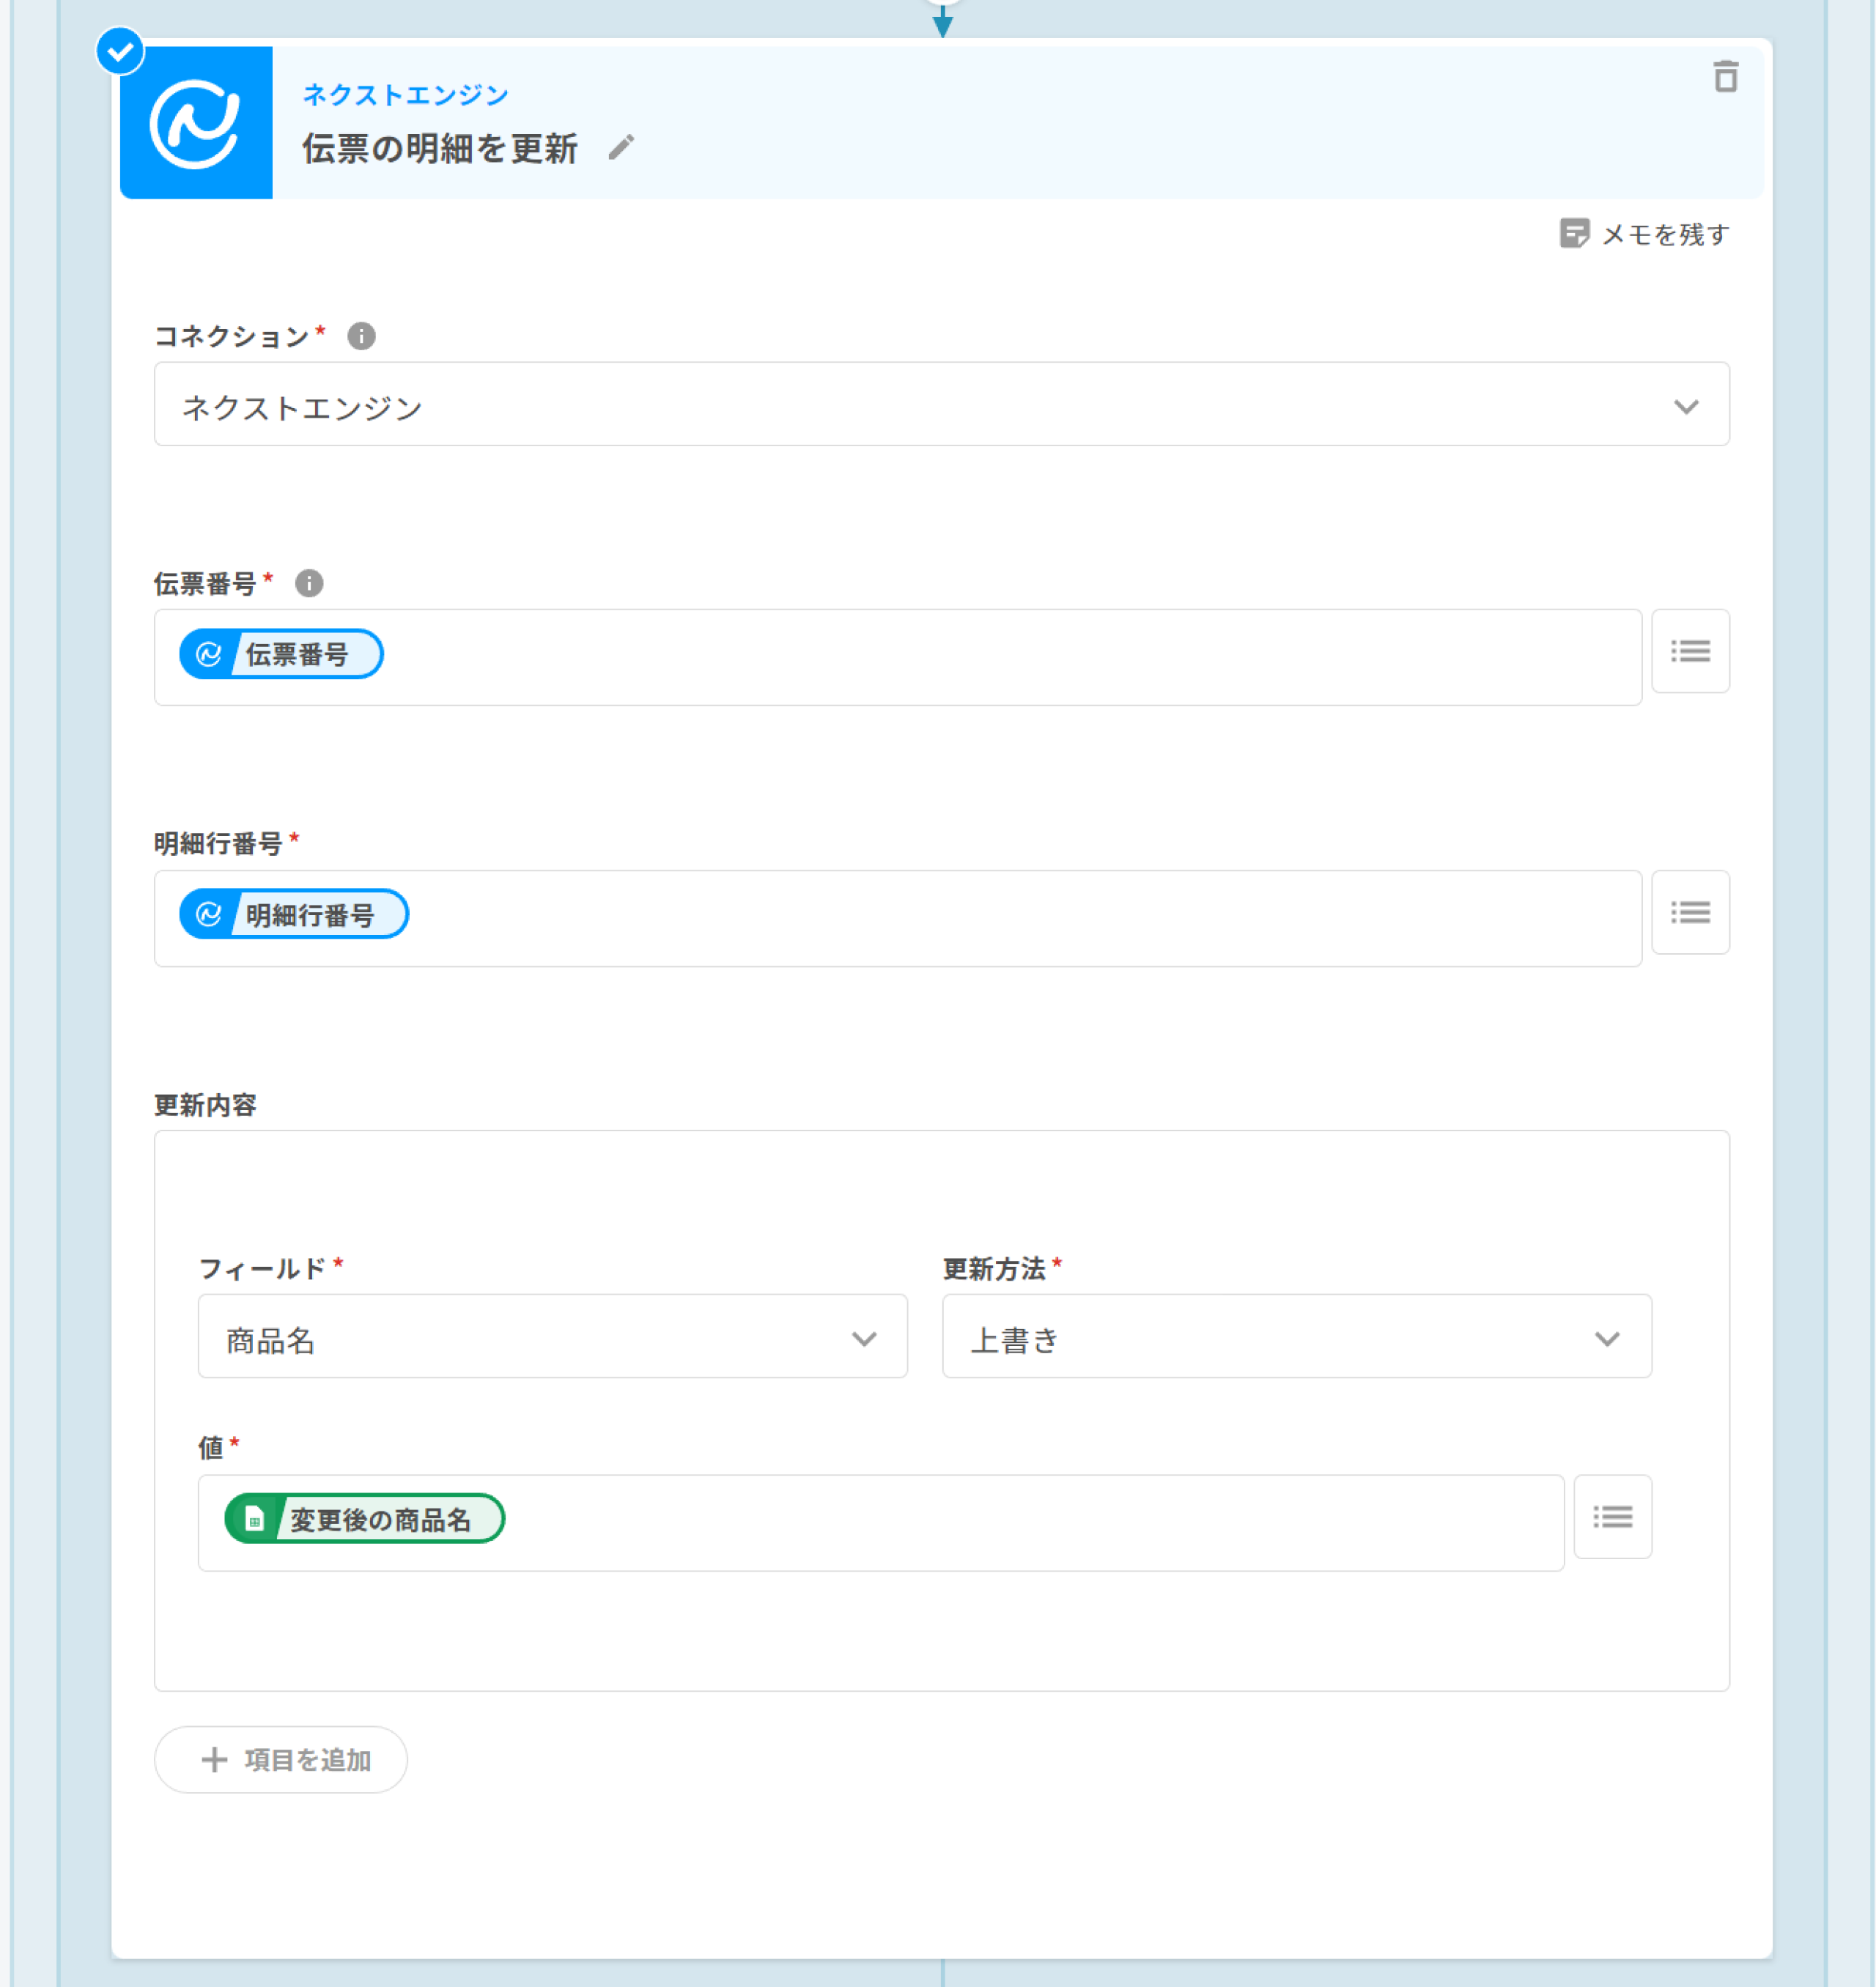Click the ネクストエンジン link in header
Viewport: 1876px width, 1987px height.
click(405, 95)
